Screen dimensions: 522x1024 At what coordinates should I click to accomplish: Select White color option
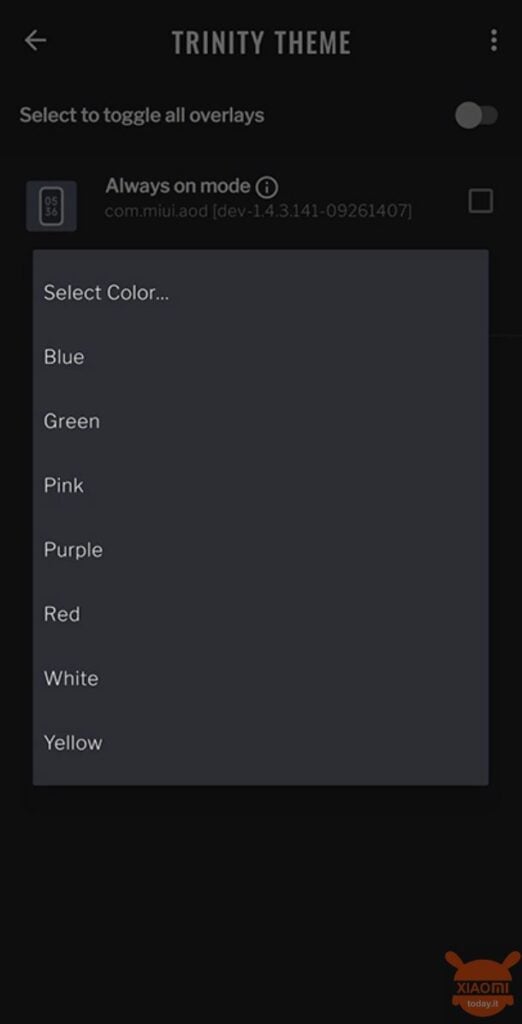pyautogui.click(x=261, y=678)
